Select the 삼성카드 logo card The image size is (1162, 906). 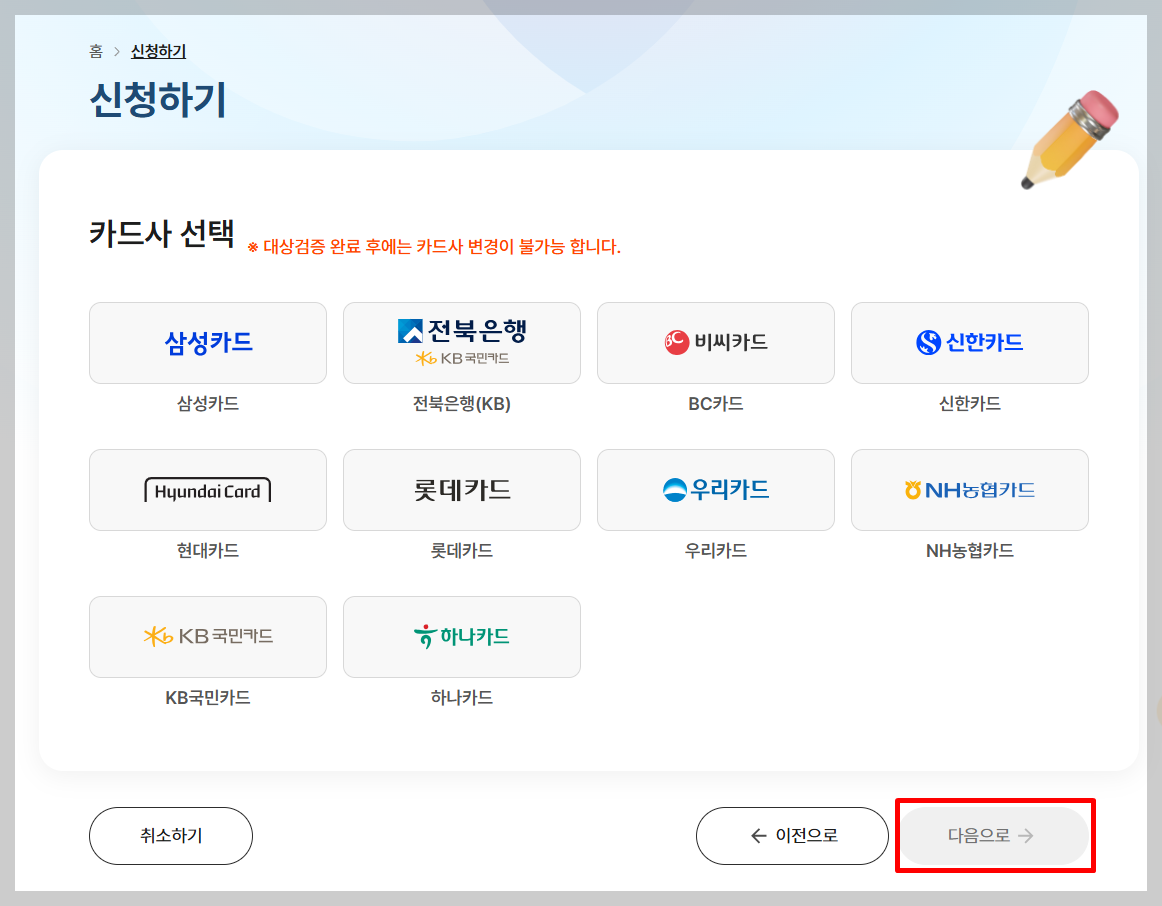pos(208,343)
